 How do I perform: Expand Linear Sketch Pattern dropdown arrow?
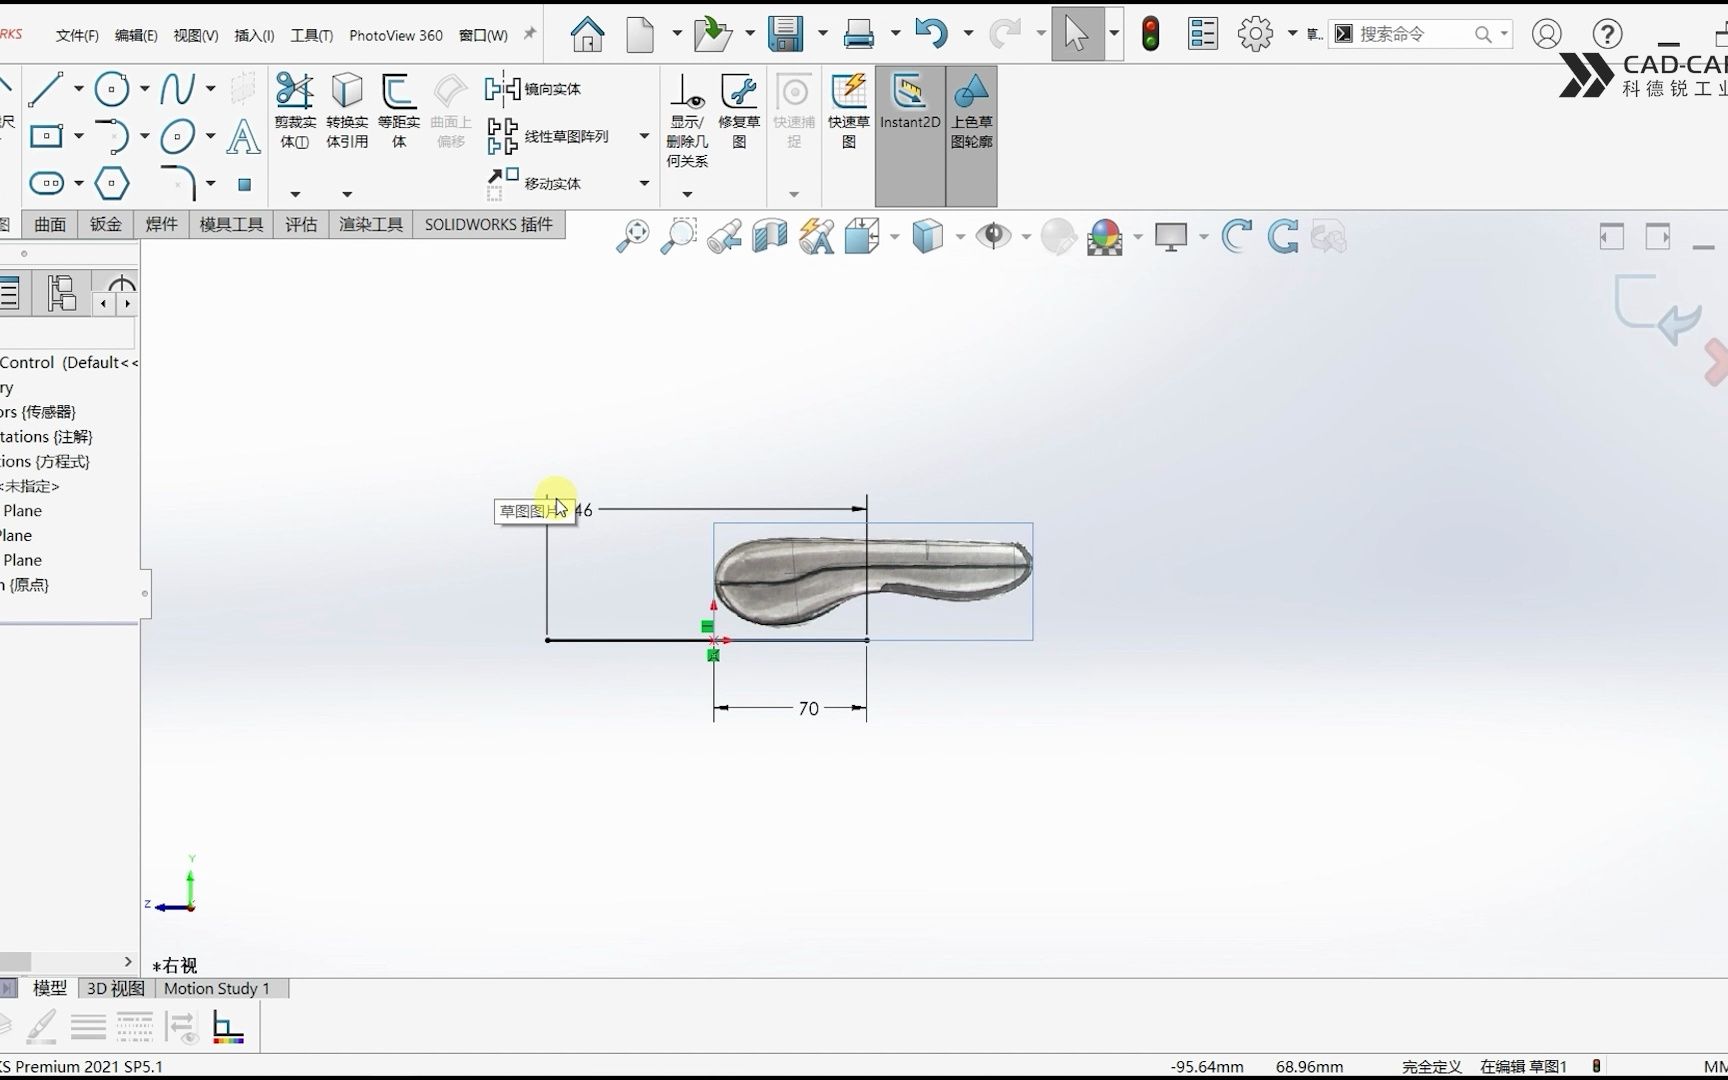point(644,136)
